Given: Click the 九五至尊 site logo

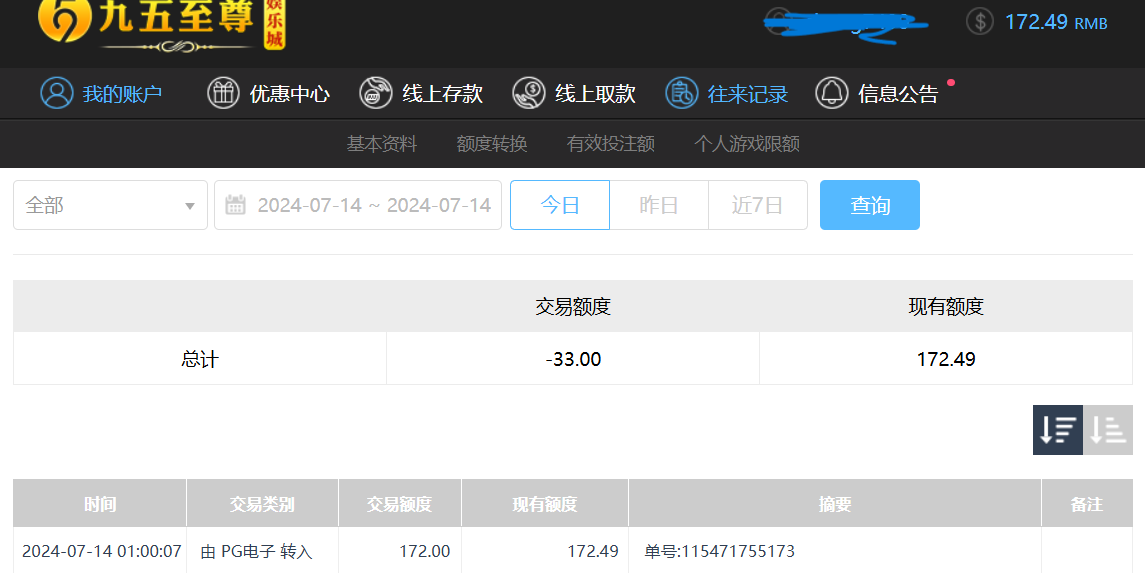Looking at the screenshot, I should [x=160, y=22].
